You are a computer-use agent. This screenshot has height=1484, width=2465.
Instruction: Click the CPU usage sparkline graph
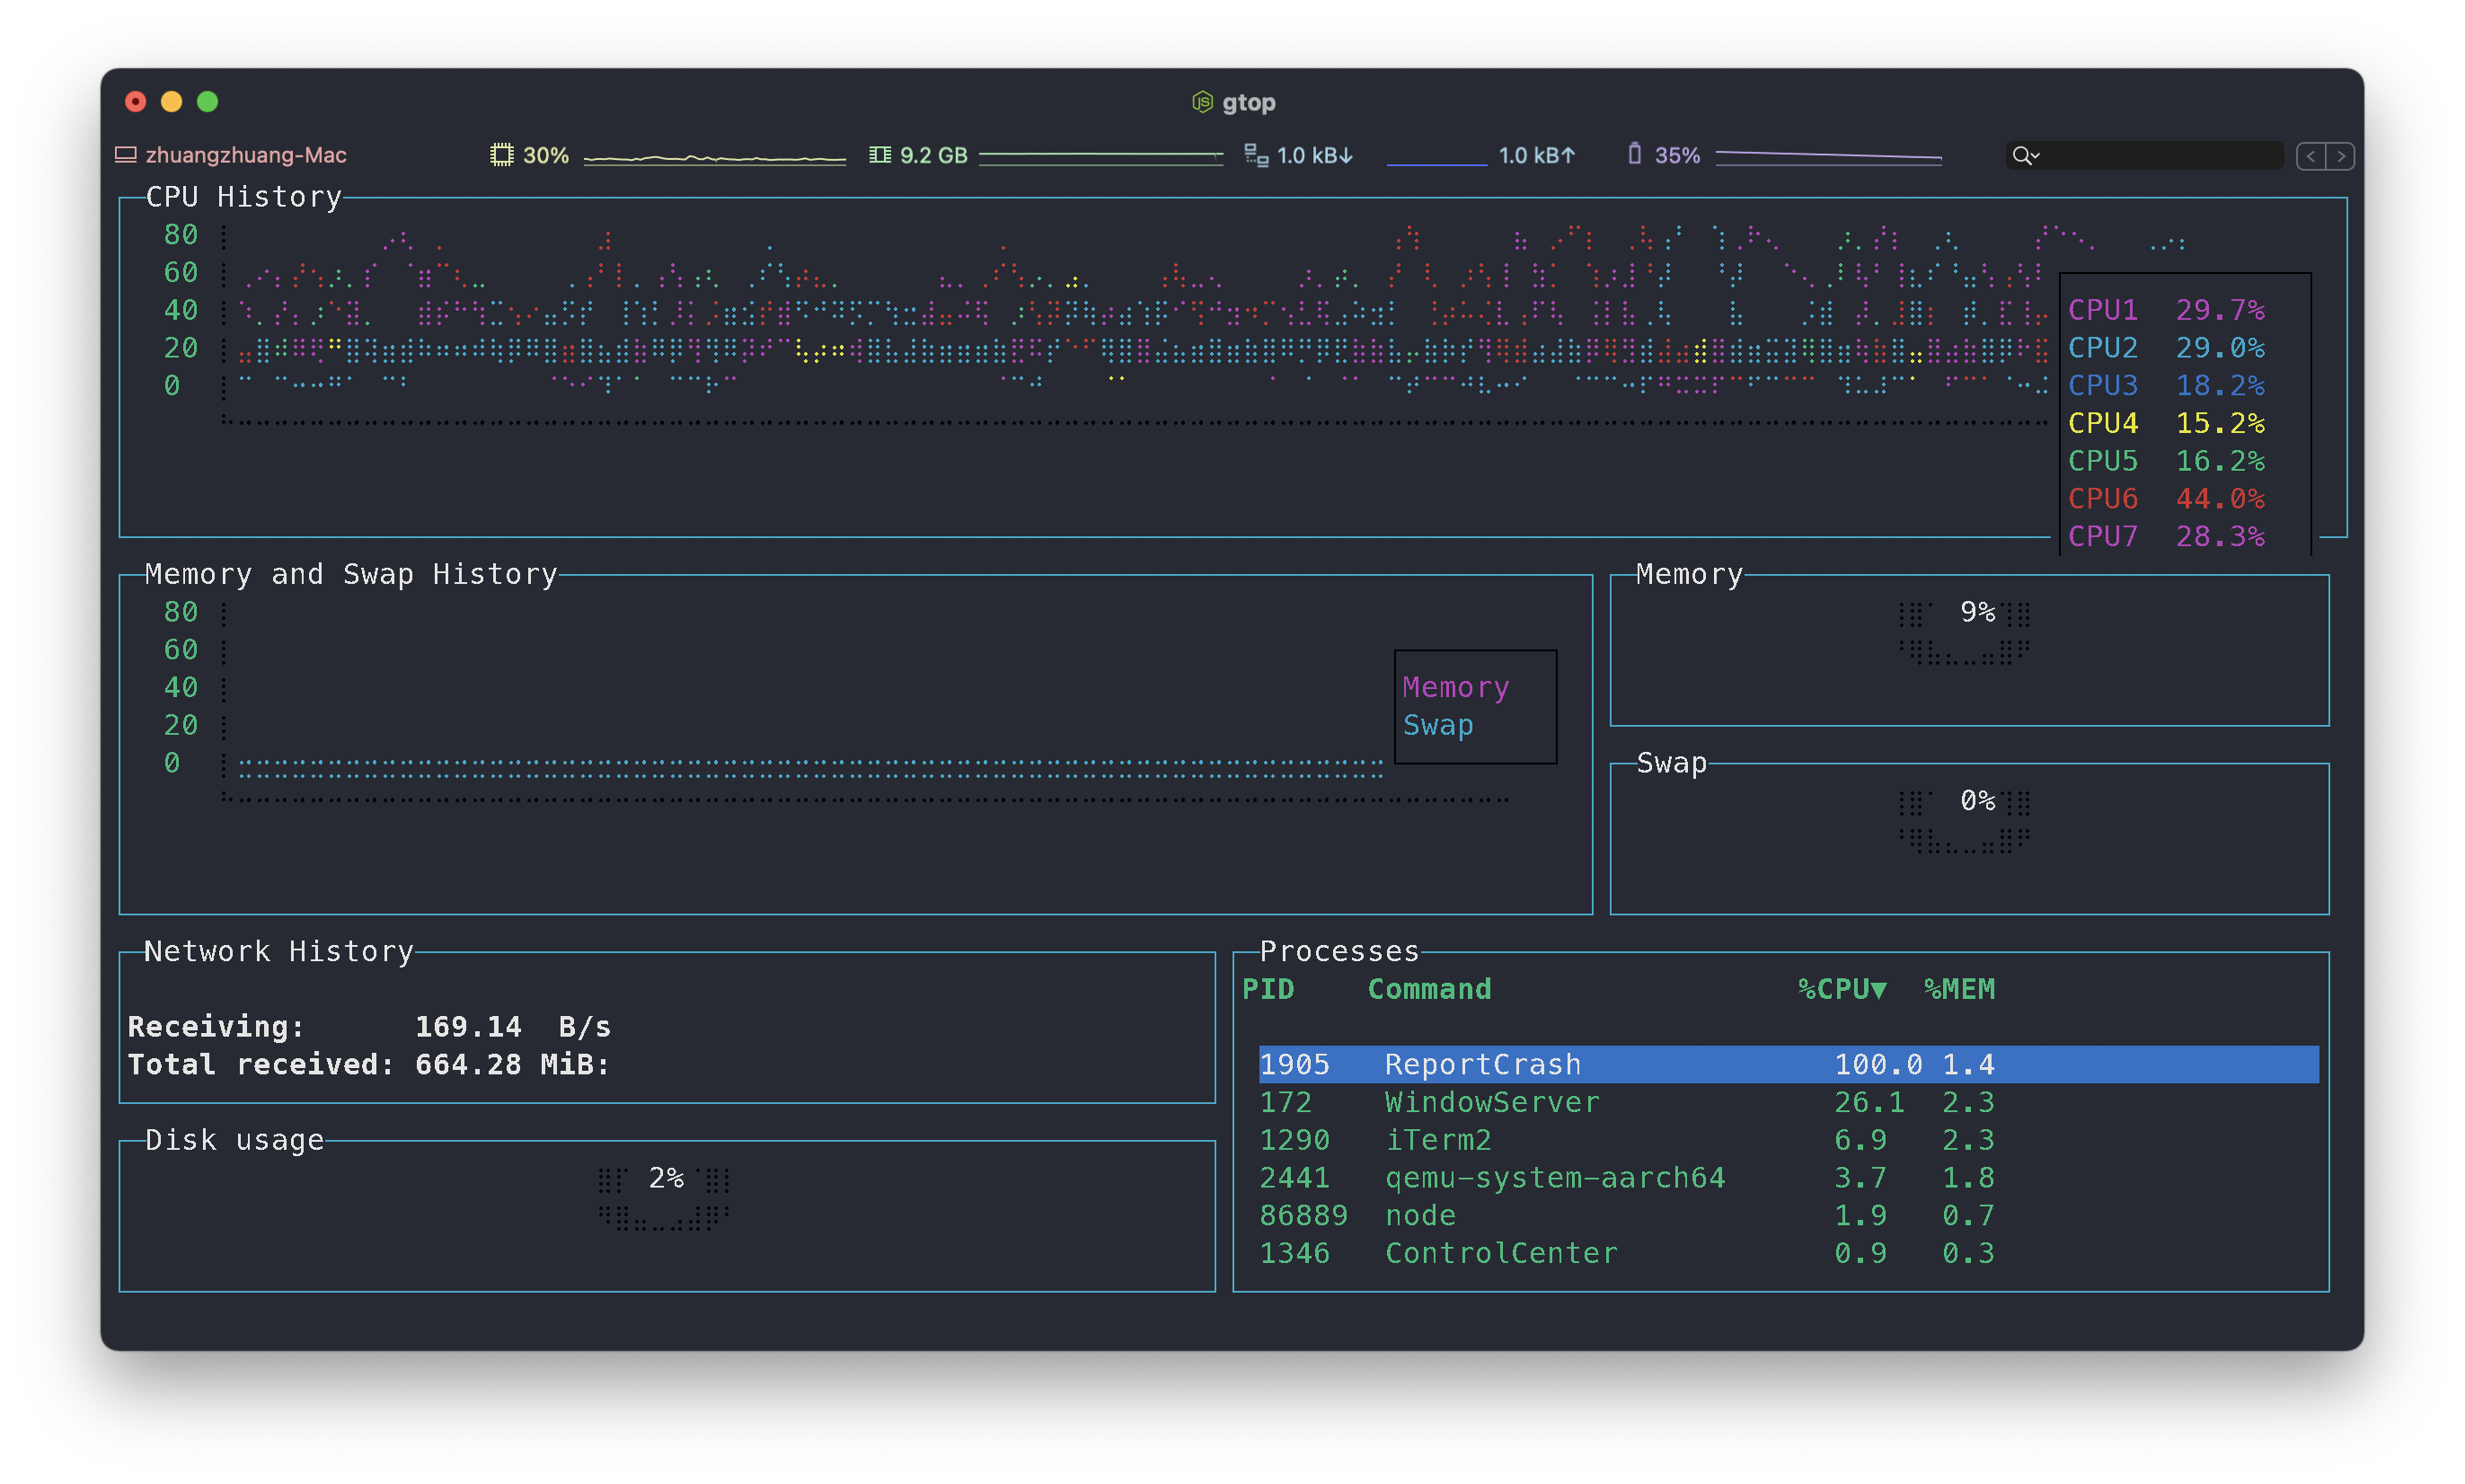pyautogui.click(x=714, y=158)
